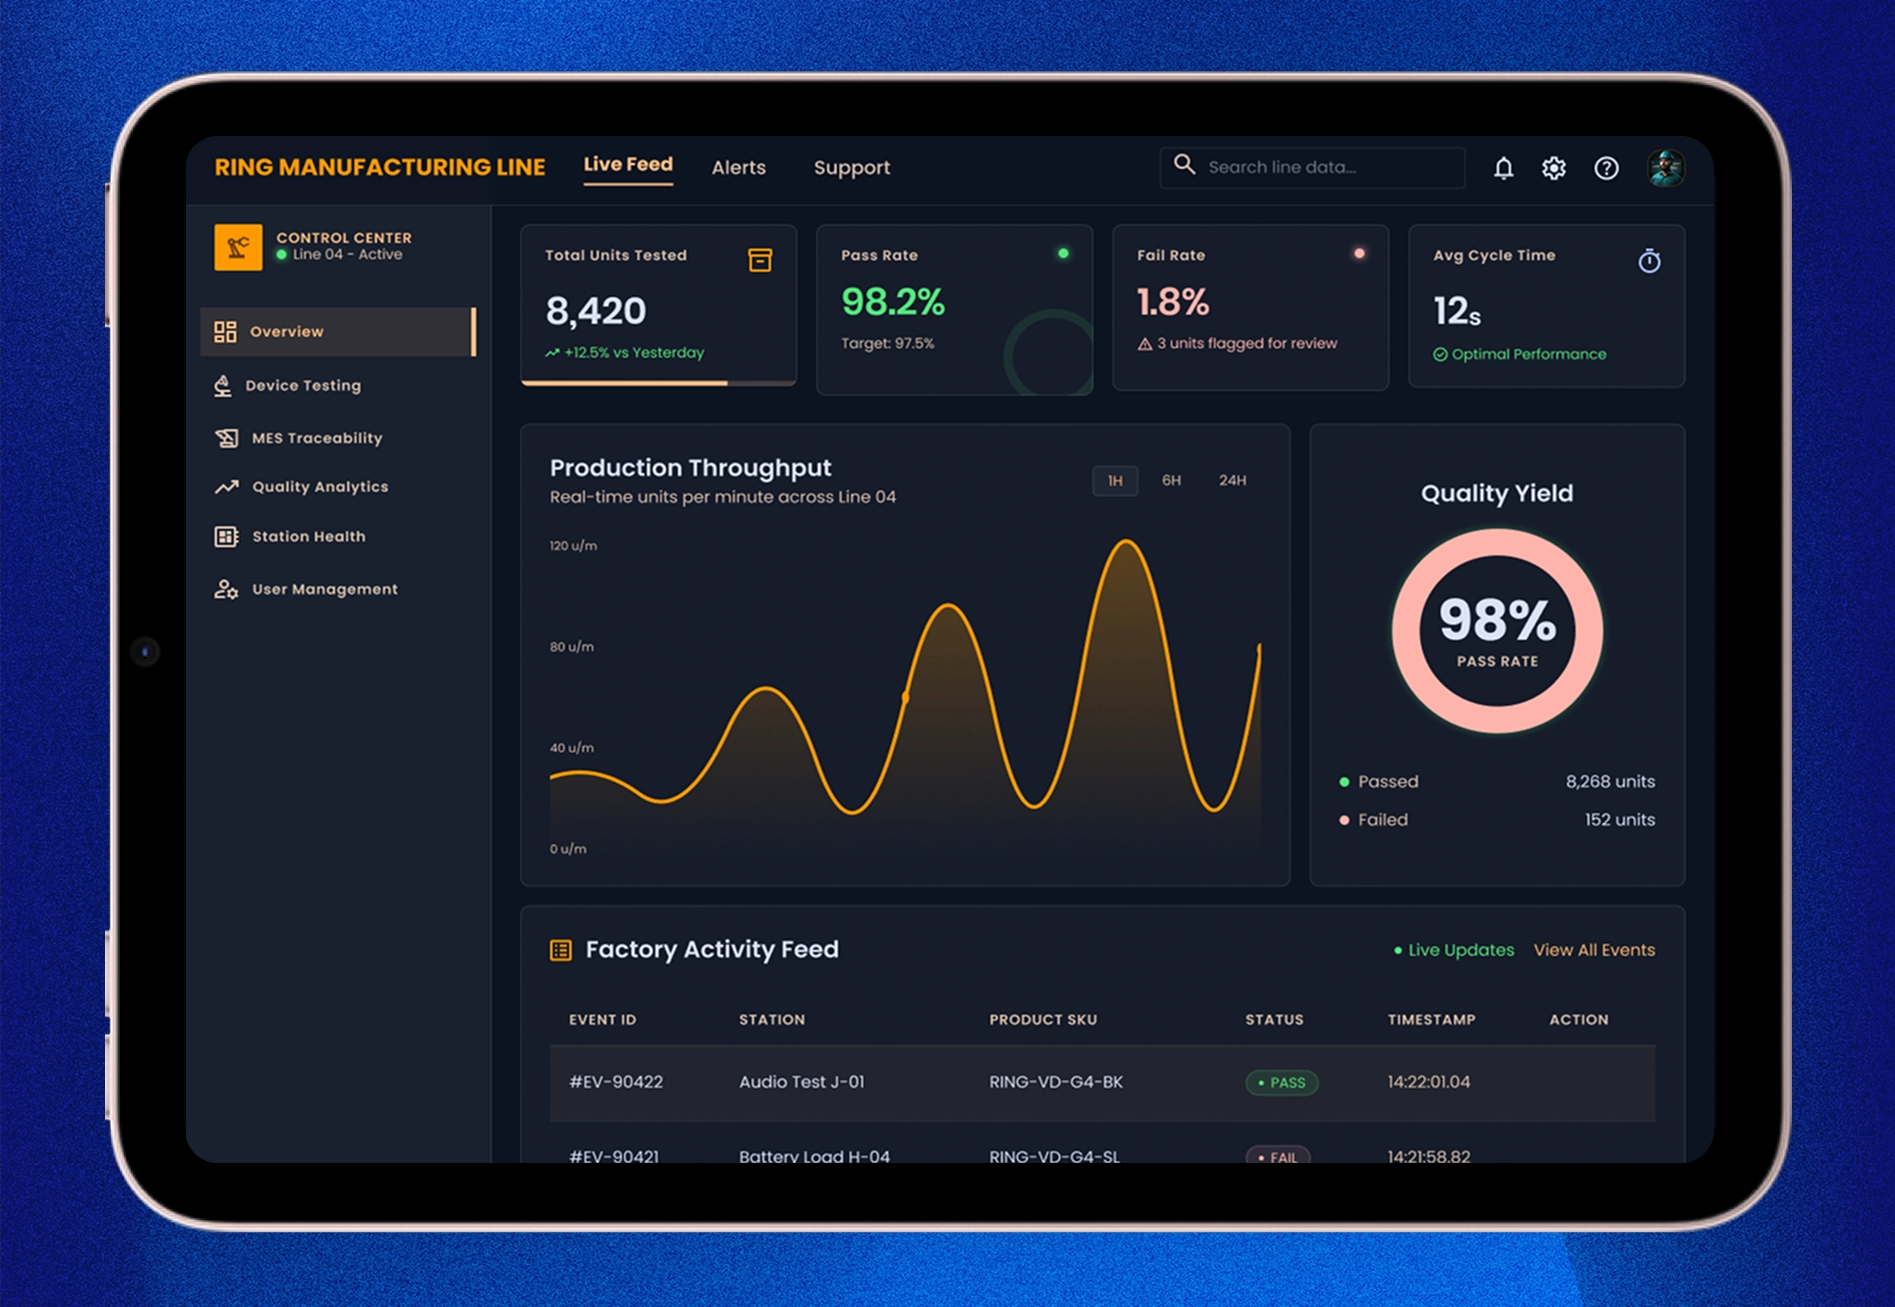Viewport: 1895px width, 1307px height.
Task: Click the upward trend arrow beside +12.5%
Action: (552, 353)
